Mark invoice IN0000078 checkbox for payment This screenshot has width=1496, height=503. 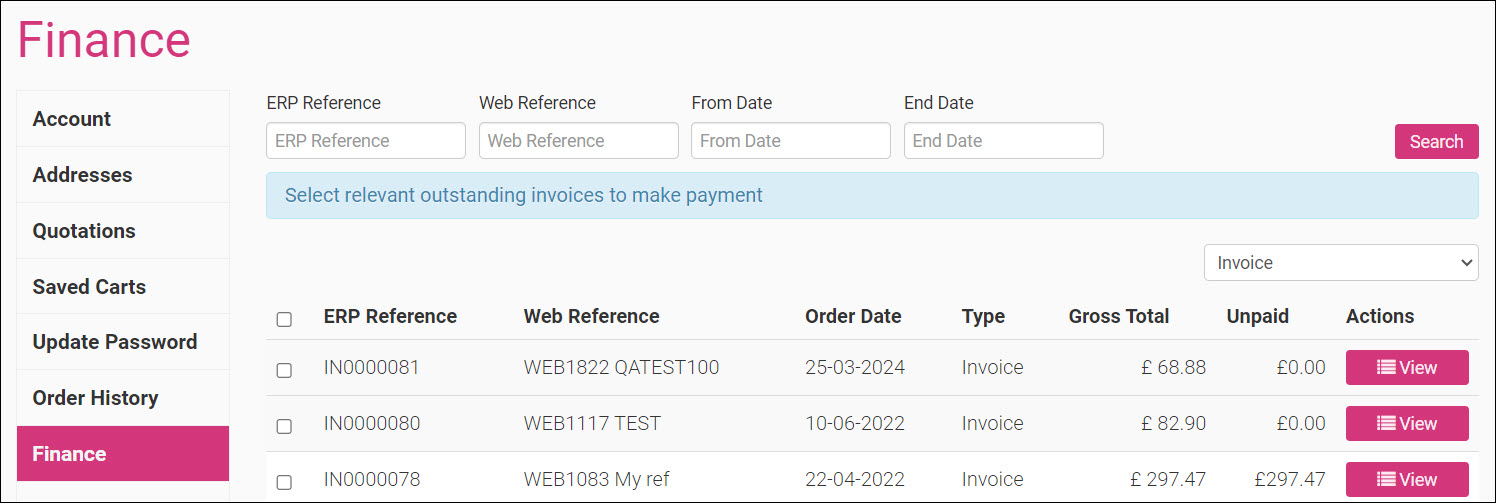[284, 482]
